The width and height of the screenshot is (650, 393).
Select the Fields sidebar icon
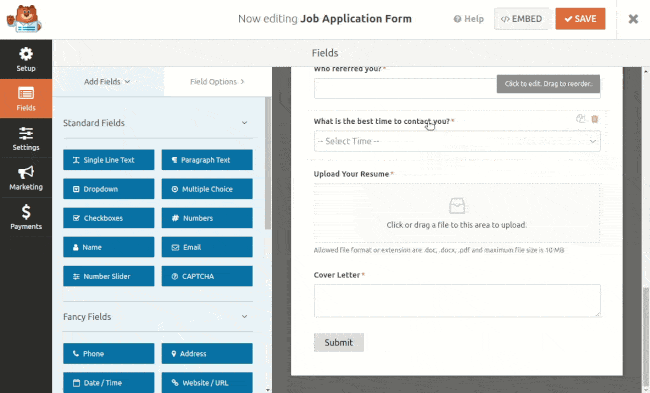26,94
